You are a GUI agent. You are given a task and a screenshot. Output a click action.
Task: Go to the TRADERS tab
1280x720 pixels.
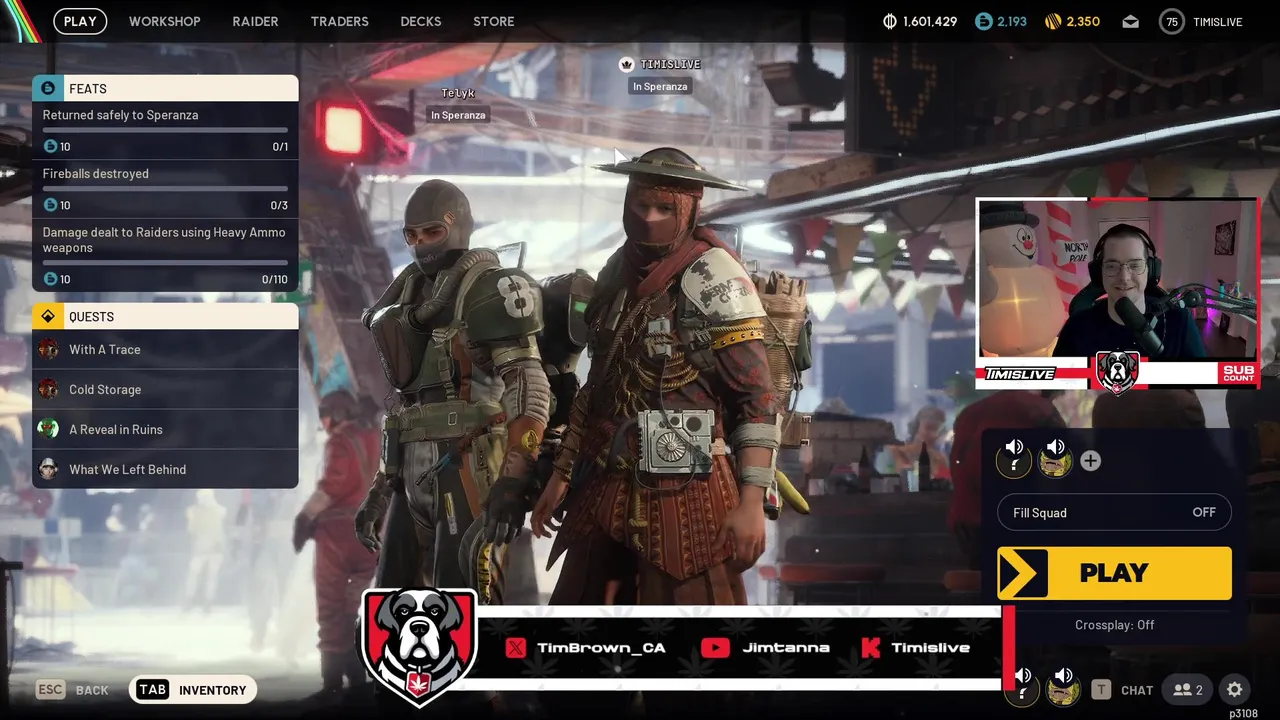[340, 21]
